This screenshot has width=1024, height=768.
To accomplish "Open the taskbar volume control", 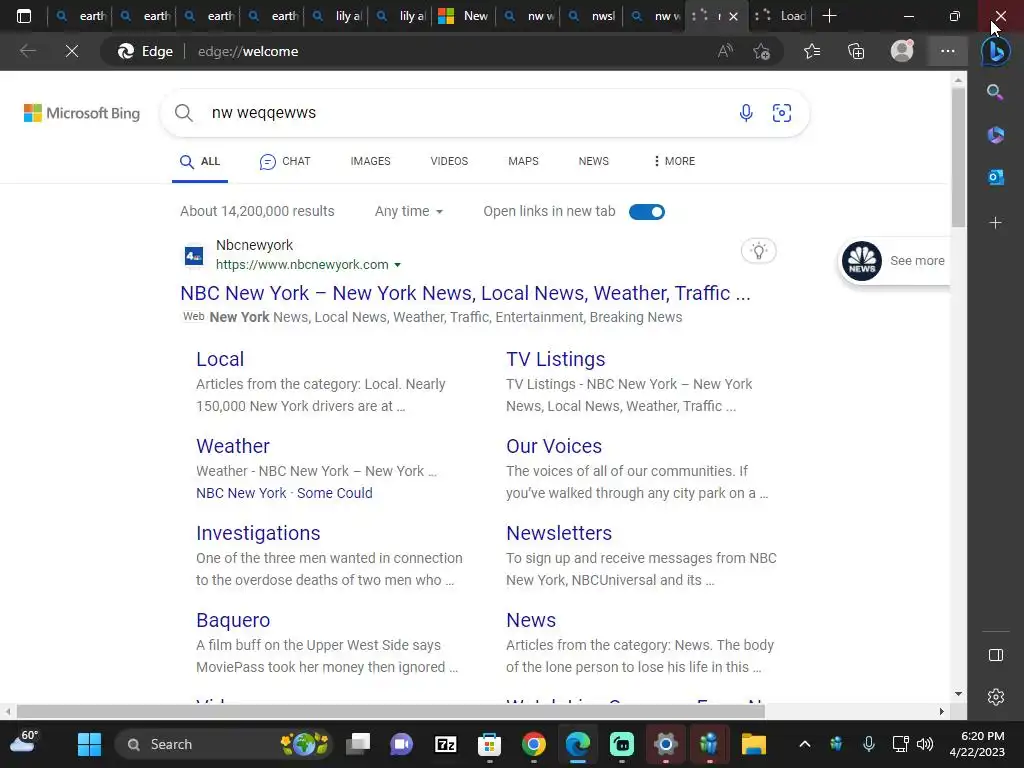I will pos(925,744).
